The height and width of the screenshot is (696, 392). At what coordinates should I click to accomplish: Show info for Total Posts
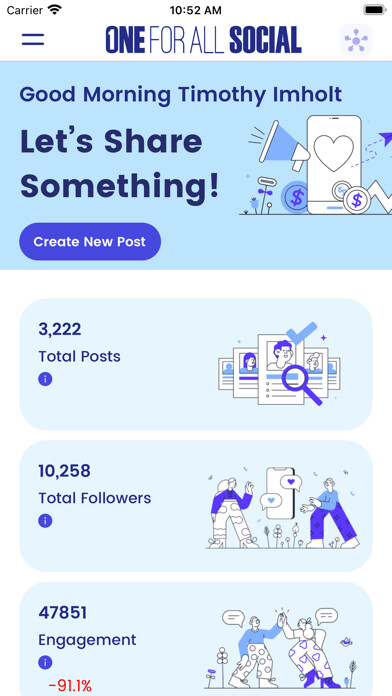45,379
